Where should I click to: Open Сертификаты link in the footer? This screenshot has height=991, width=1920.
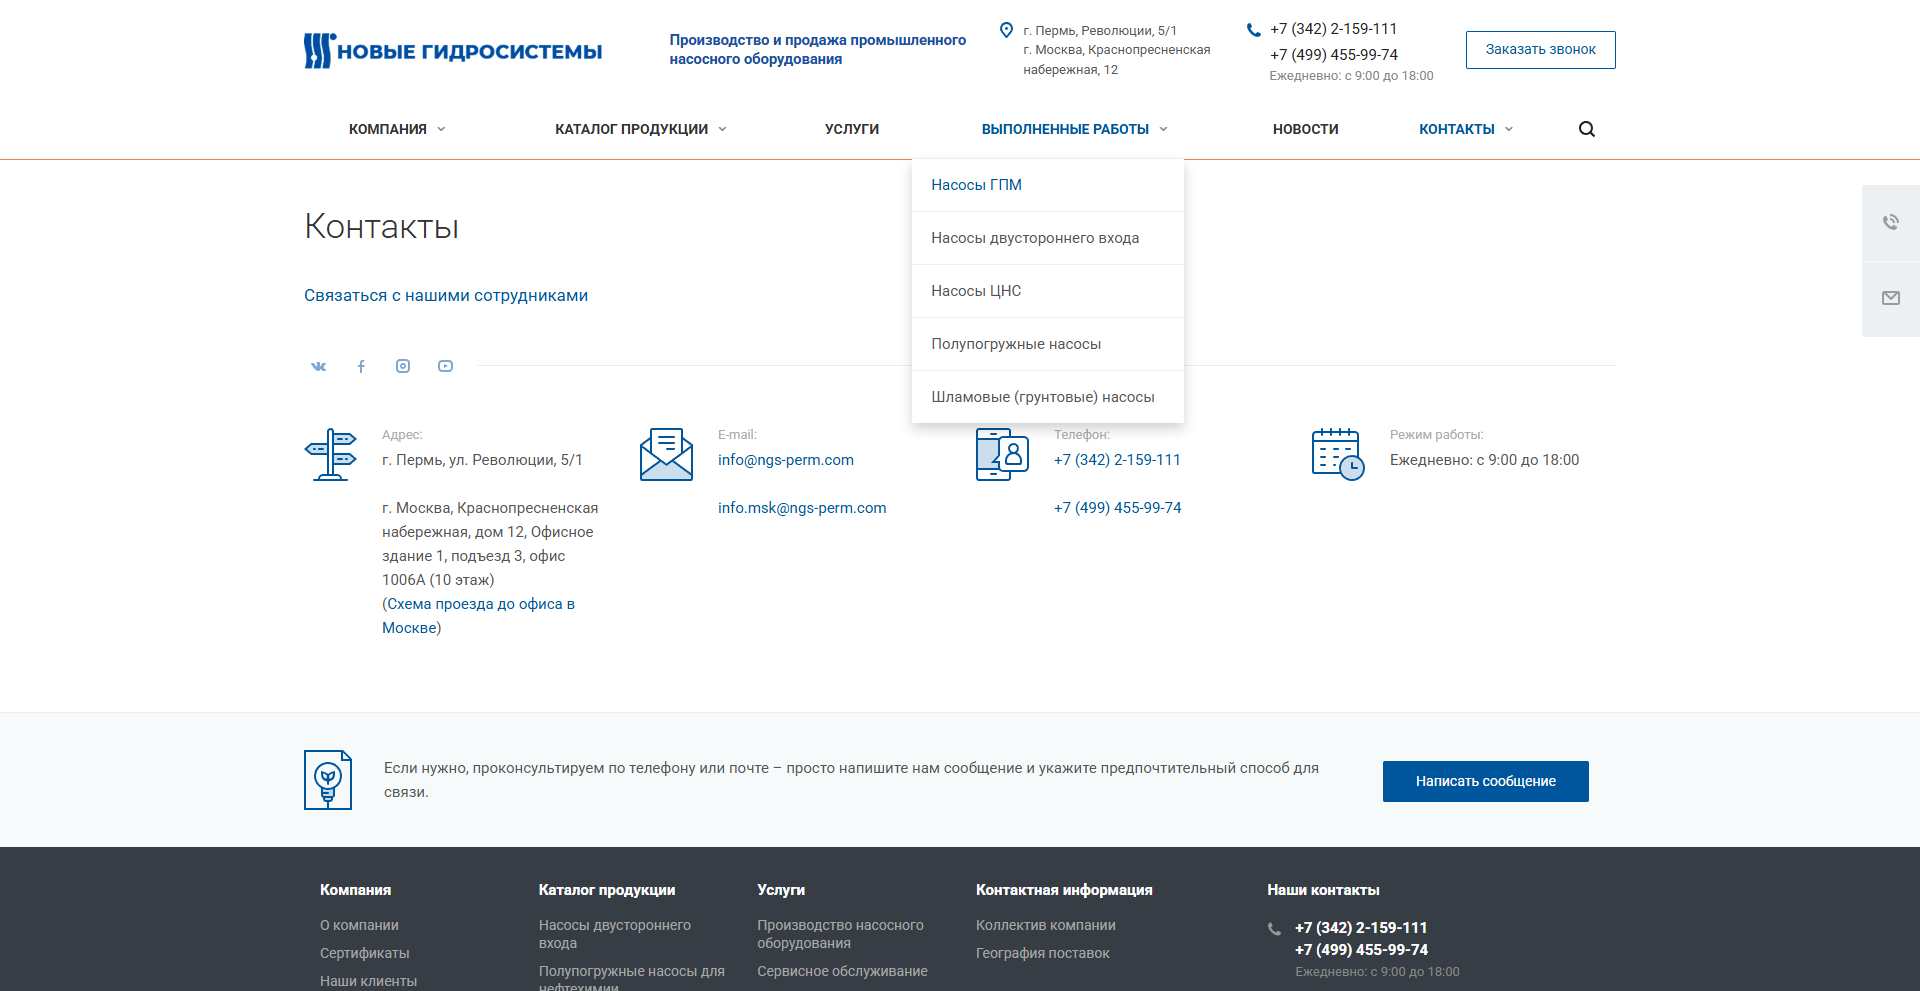click(x=364, y=953)
